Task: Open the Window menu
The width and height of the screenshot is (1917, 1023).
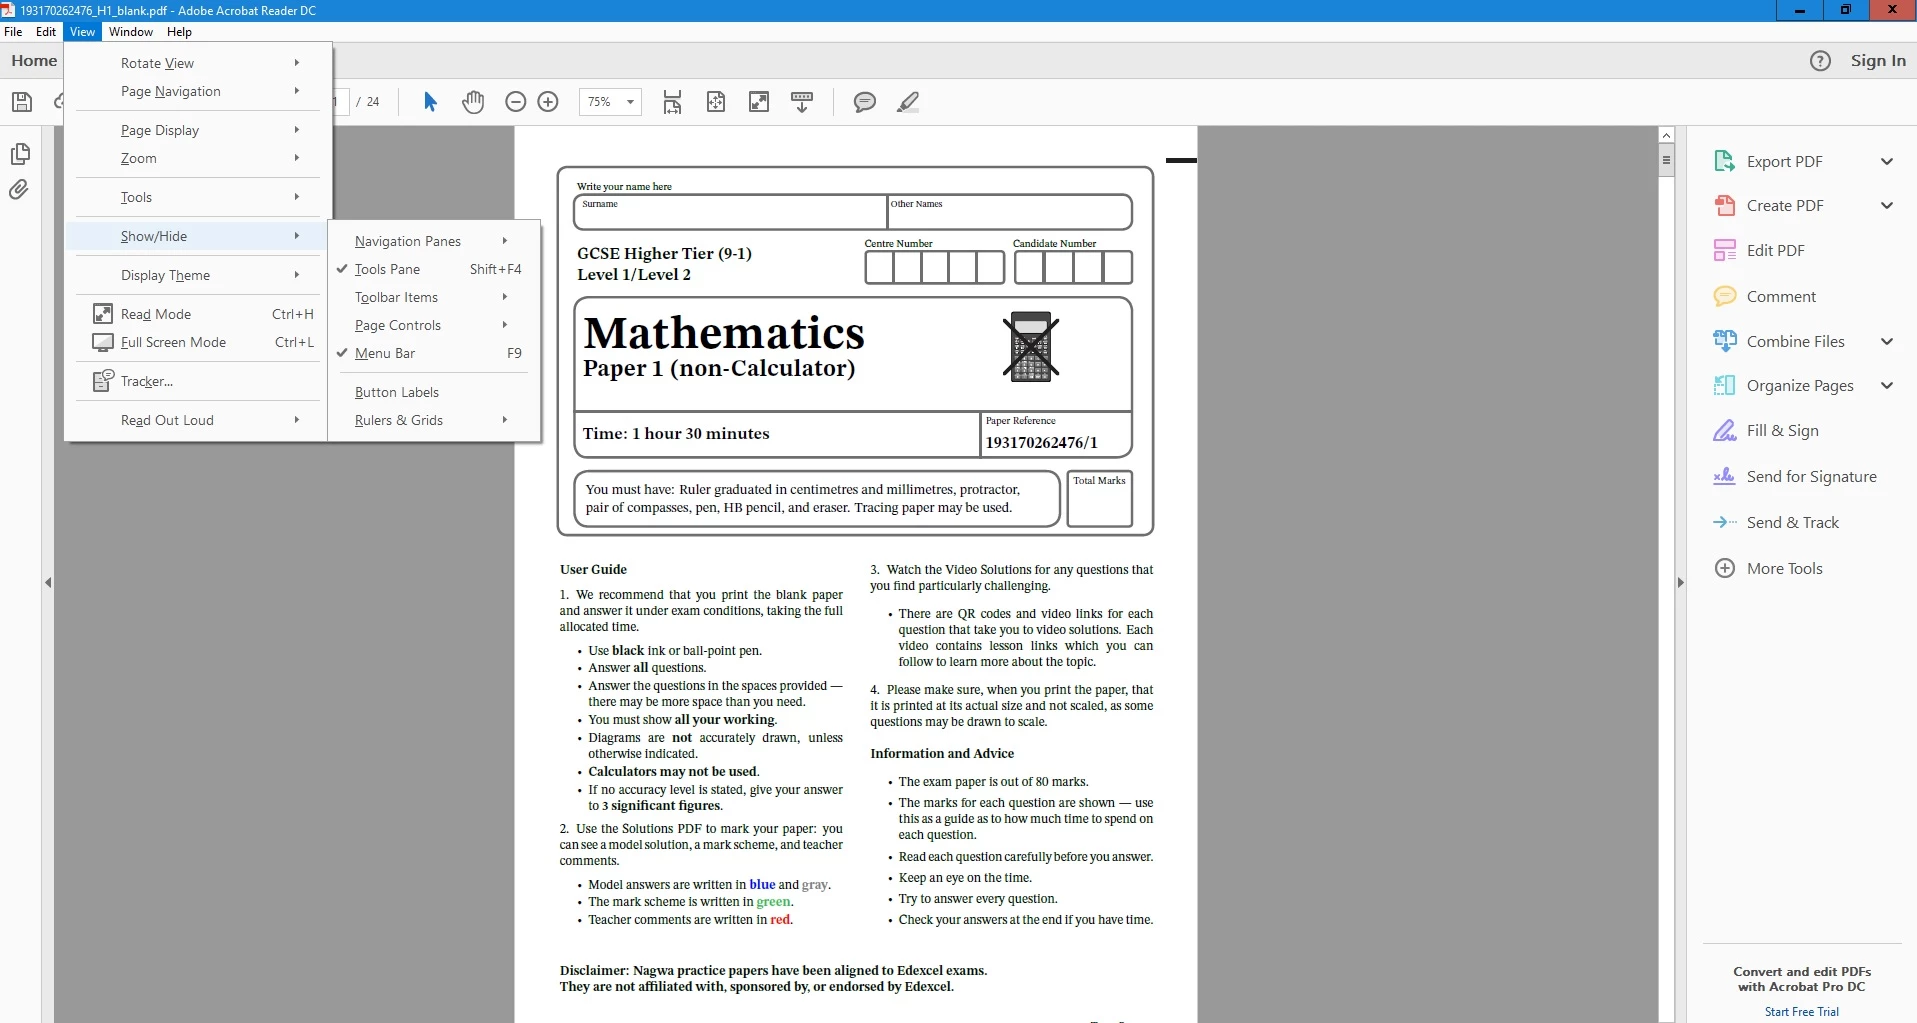Action: (131, 32)
